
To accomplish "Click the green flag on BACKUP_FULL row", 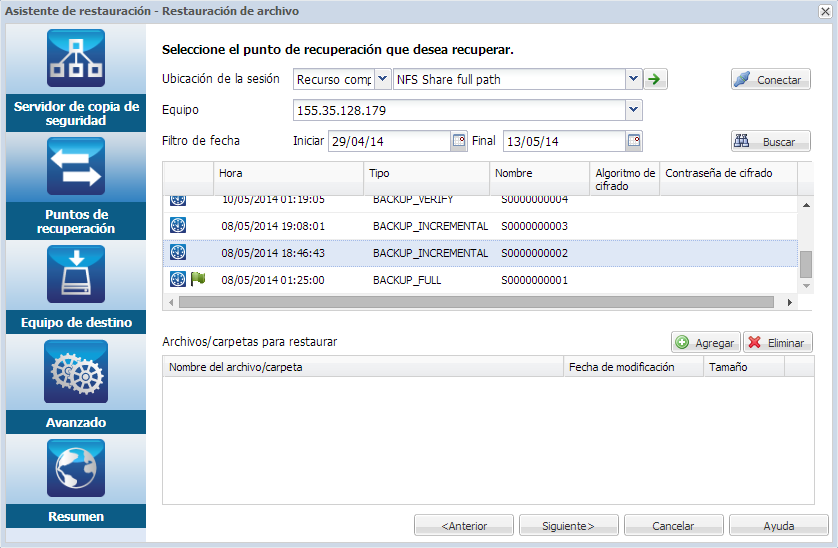I will 198,279.
